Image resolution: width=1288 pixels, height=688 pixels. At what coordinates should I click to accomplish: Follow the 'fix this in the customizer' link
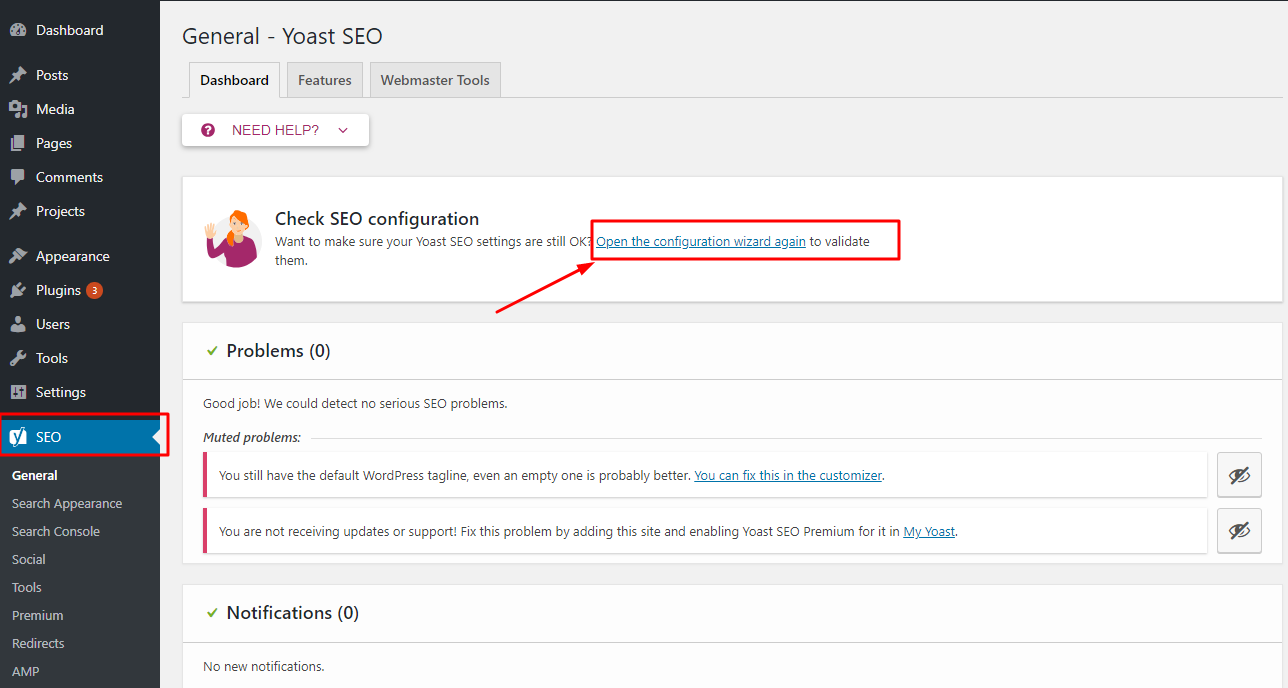click(788, 476)
